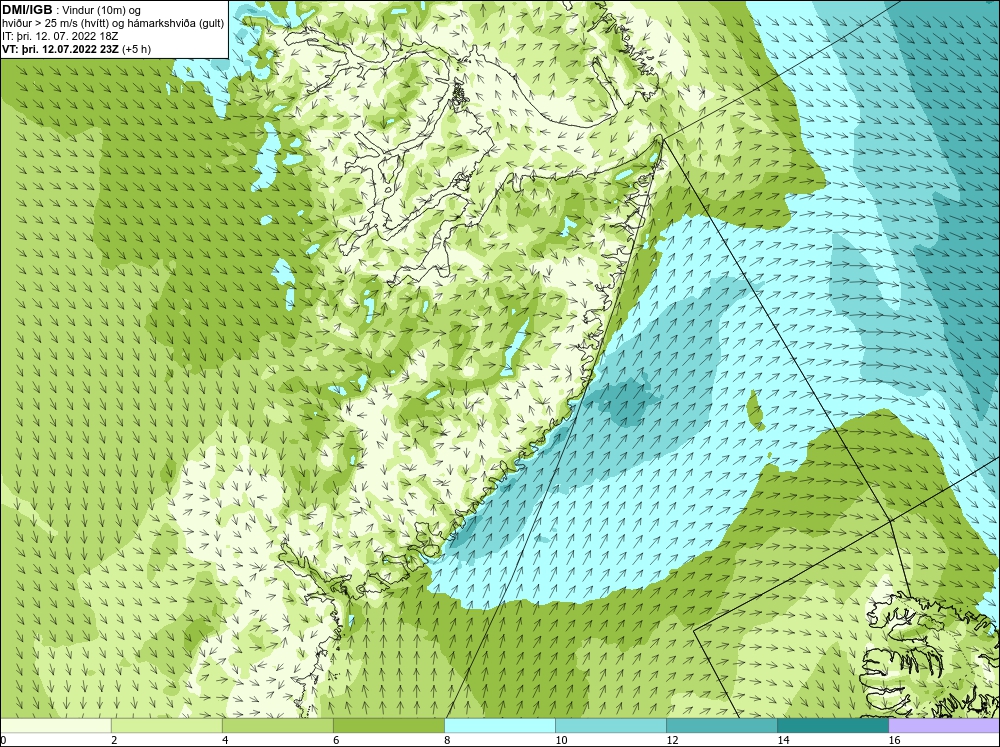Select the pale cream 0–2 m/s scale swatch
The height and width of the screenshot is (747, 1000).
click(55, 725)
